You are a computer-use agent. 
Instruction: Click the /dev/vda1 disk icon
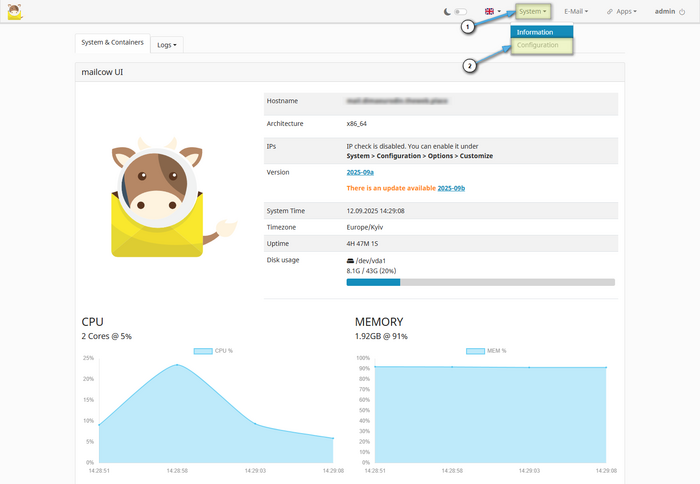(x=350, y=261)
